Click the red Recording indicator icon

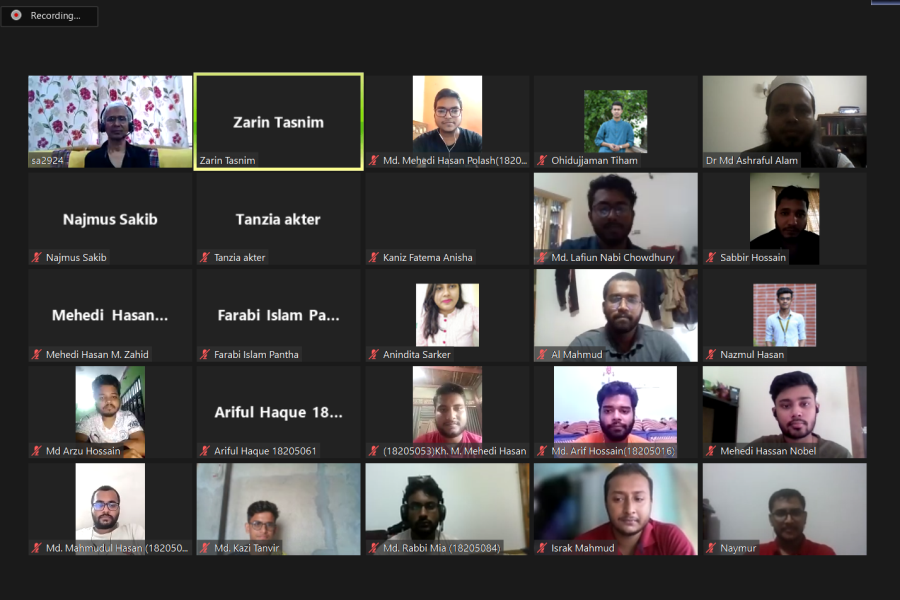point(17,16)
